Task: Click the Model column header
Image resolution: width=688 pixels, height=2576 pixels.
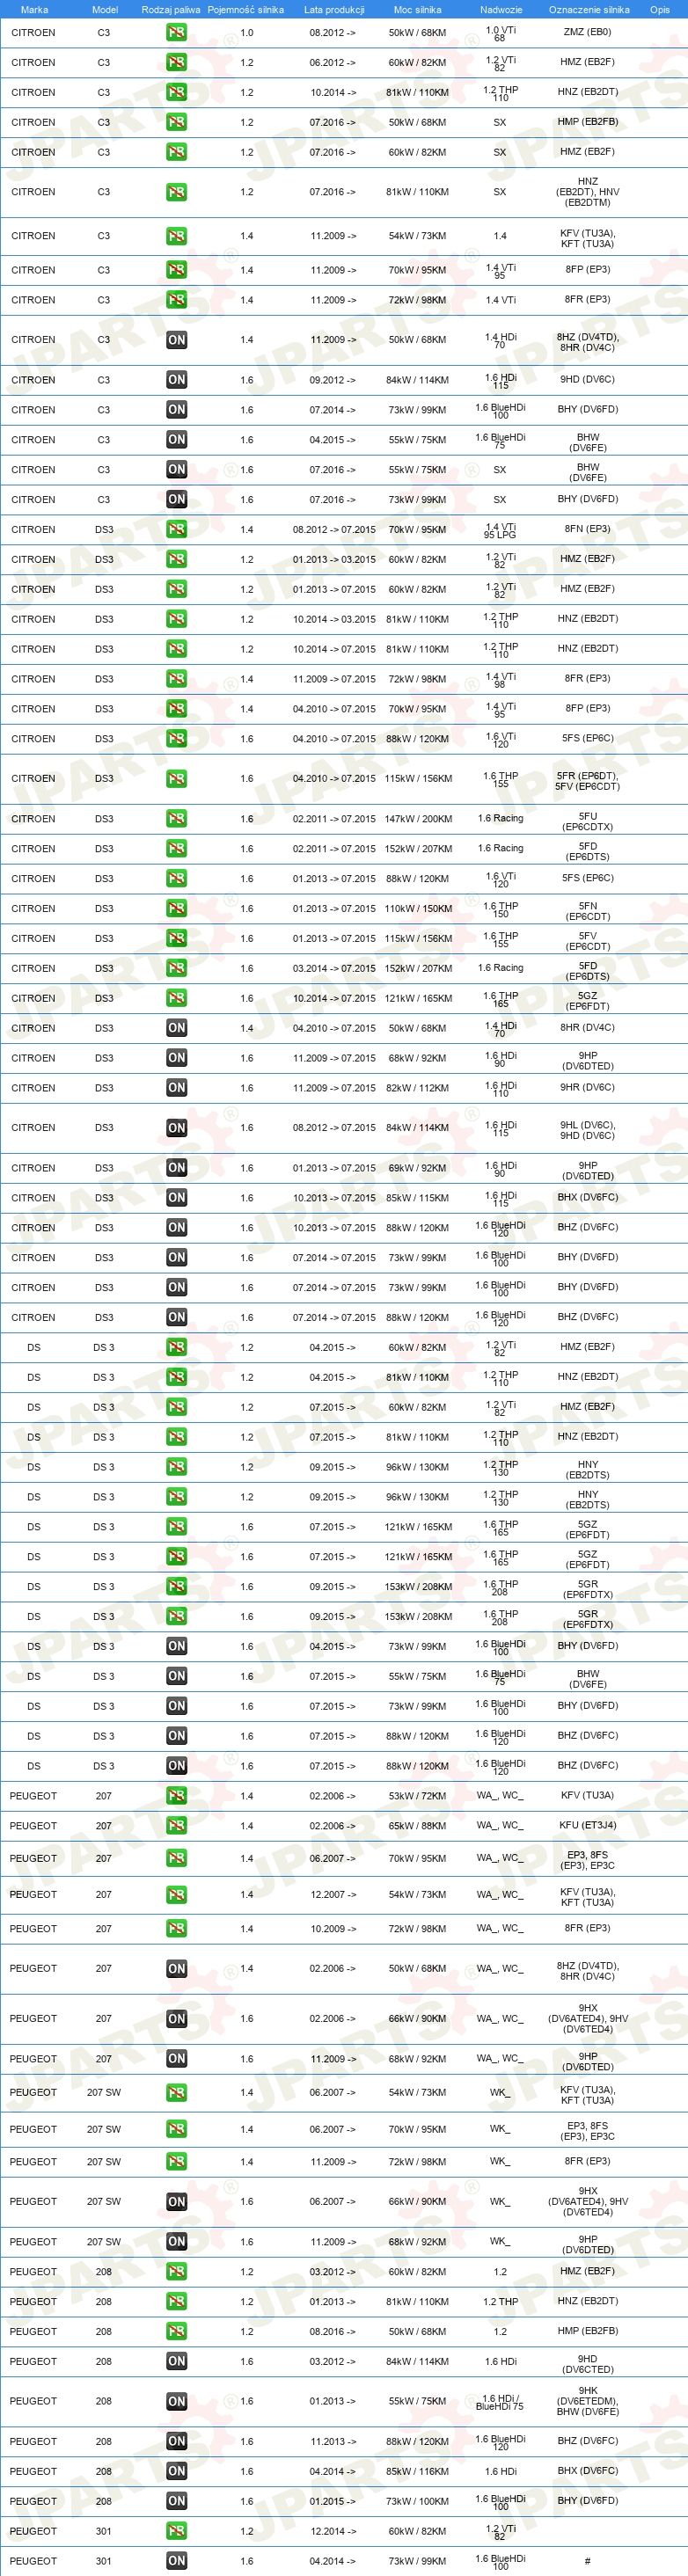Action: pyautogui.click(x=105, y=10)
